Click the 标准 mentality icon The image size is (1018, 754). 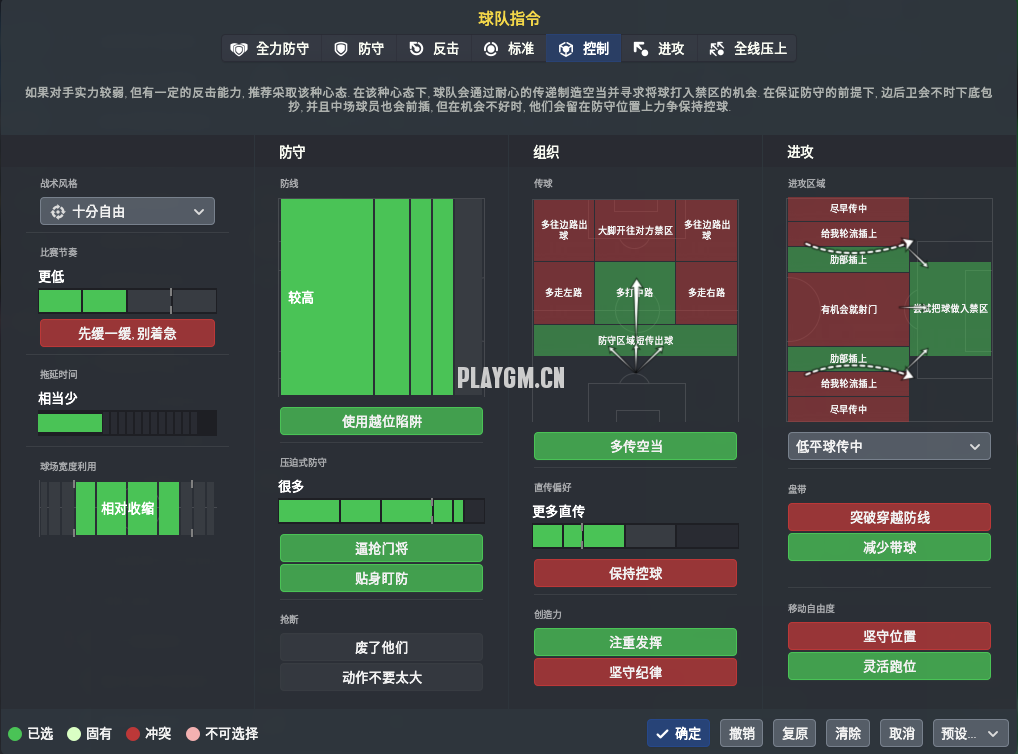coord(491,48)
